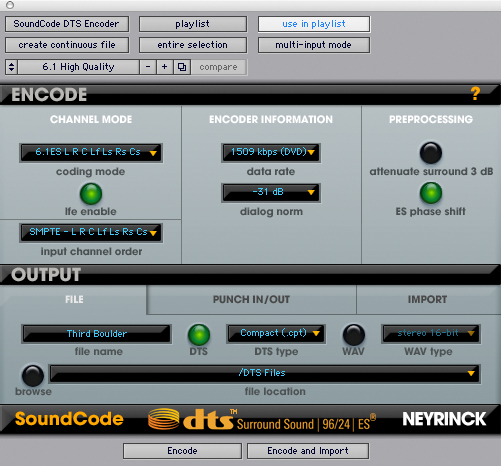
Task: Select previous preset with minus button
Action: coord(148,67)
